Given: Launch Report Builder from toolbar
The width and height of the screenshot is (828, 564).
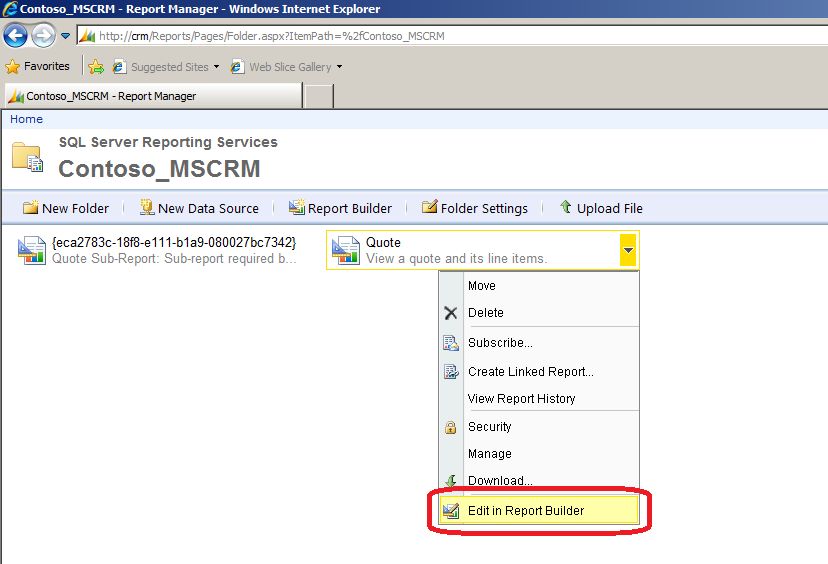Looking at the screenshot, I should pos(341,208).
